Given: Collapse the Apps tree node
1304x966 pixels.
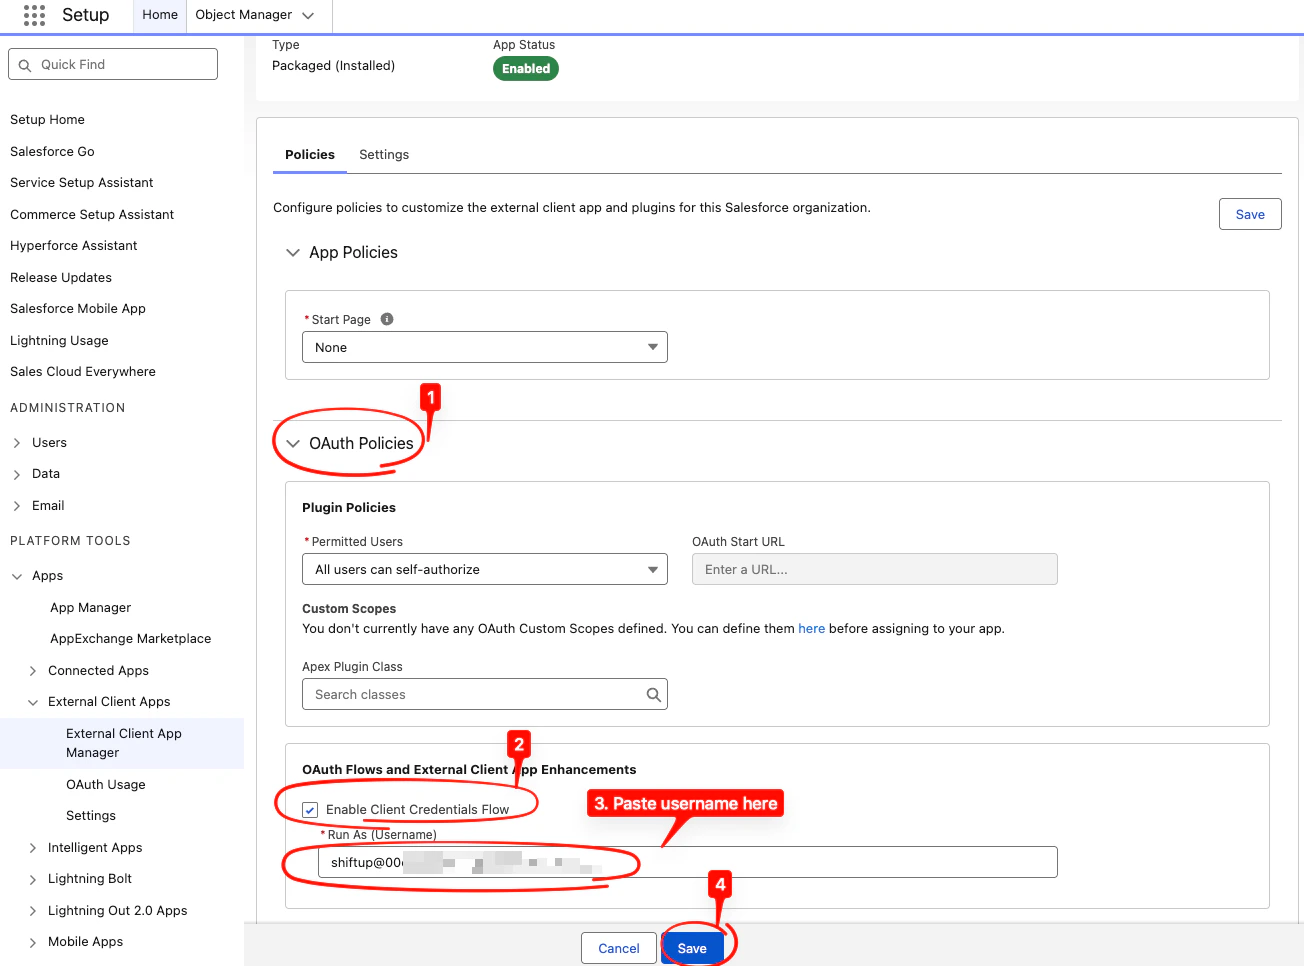Looking at the screenshot, I should click(17, 576).
